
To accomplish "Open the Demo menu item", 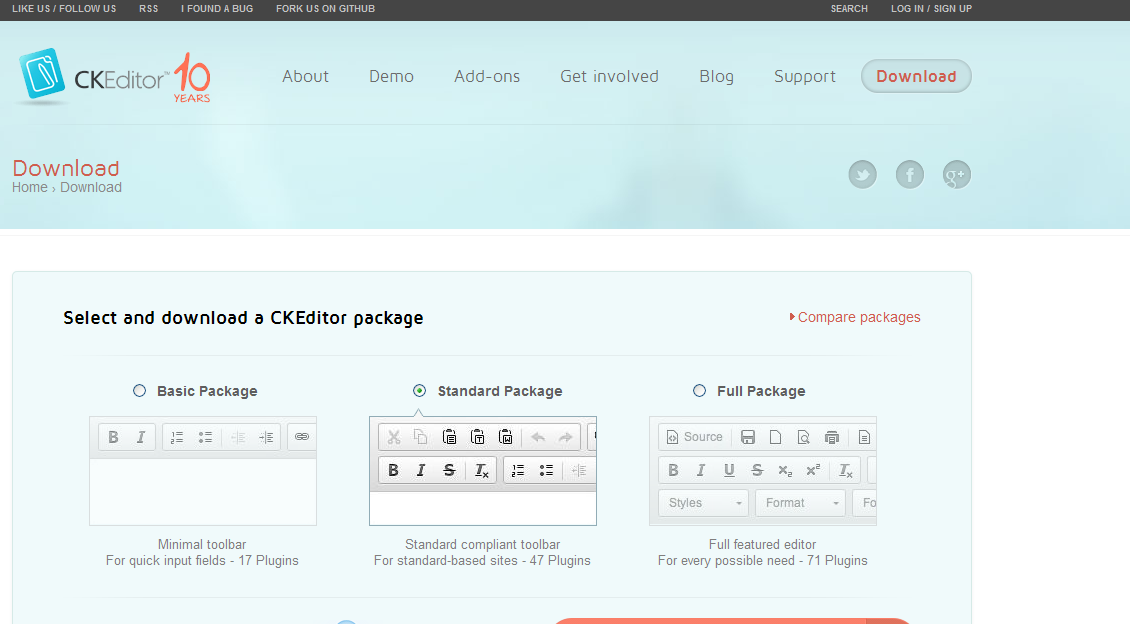I will [x=391, y=76].
